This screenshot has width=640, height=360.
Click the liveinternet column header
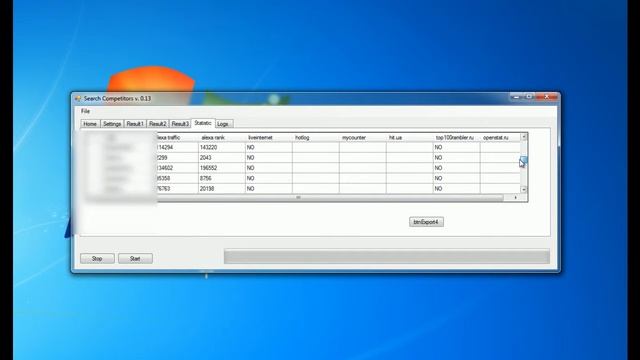pyautogui.click(x=268, y=138)
